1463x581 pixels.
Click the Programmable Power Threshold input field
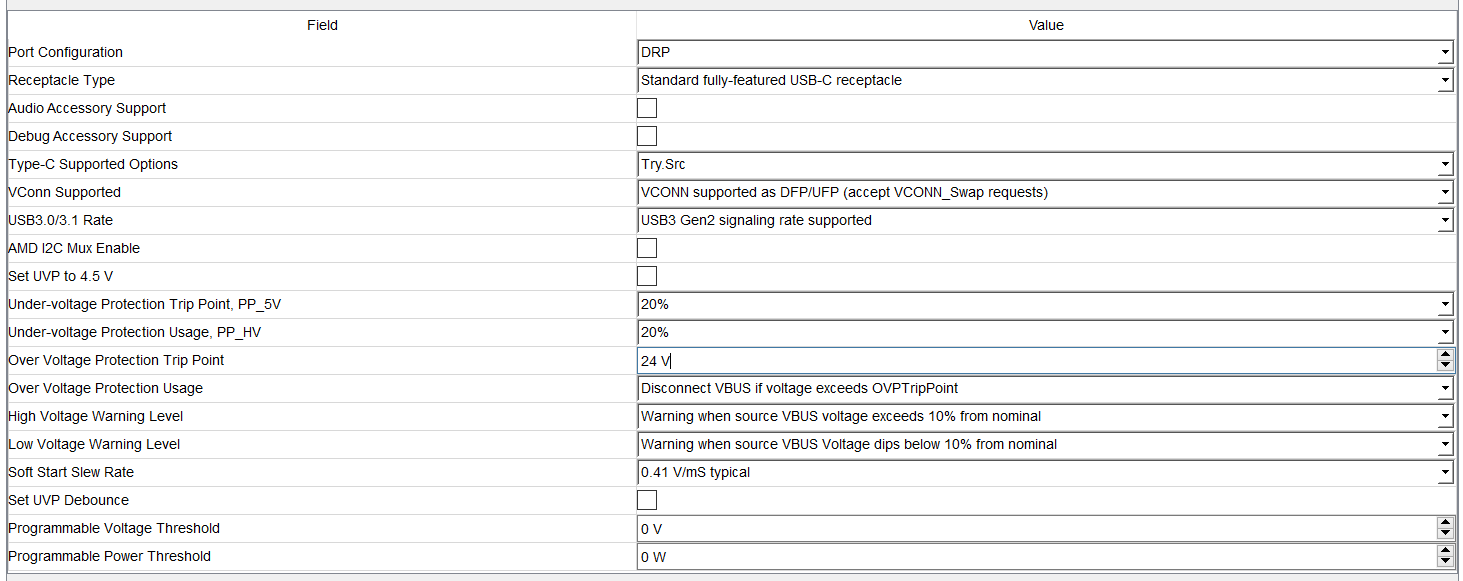[x=1000, y=556]
